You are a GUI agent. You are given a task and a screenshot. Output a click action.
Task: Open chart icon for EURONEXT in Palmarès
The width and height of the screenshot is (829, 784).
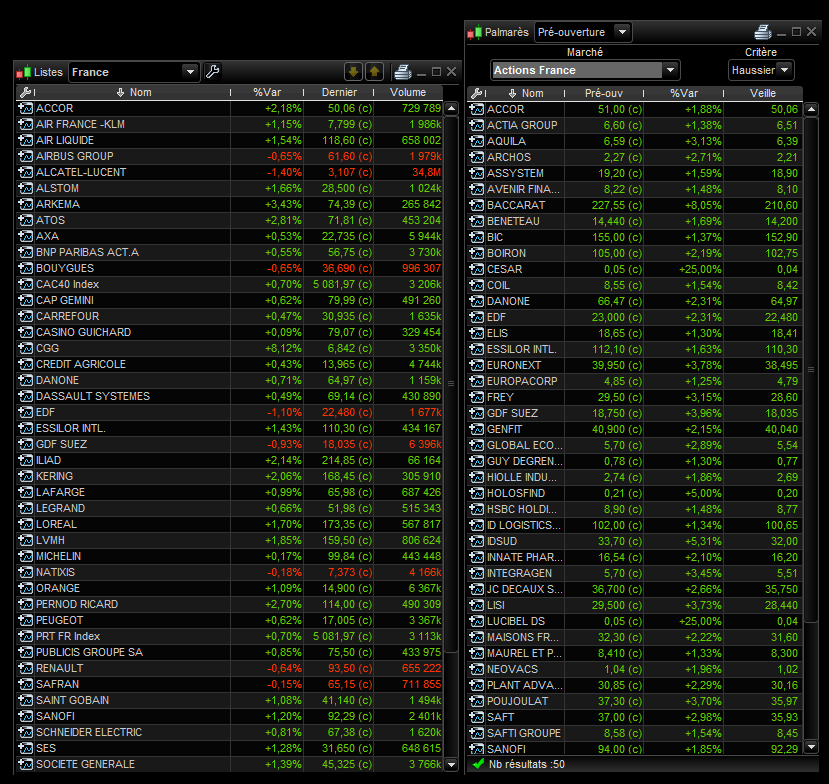tap(476, 365)
